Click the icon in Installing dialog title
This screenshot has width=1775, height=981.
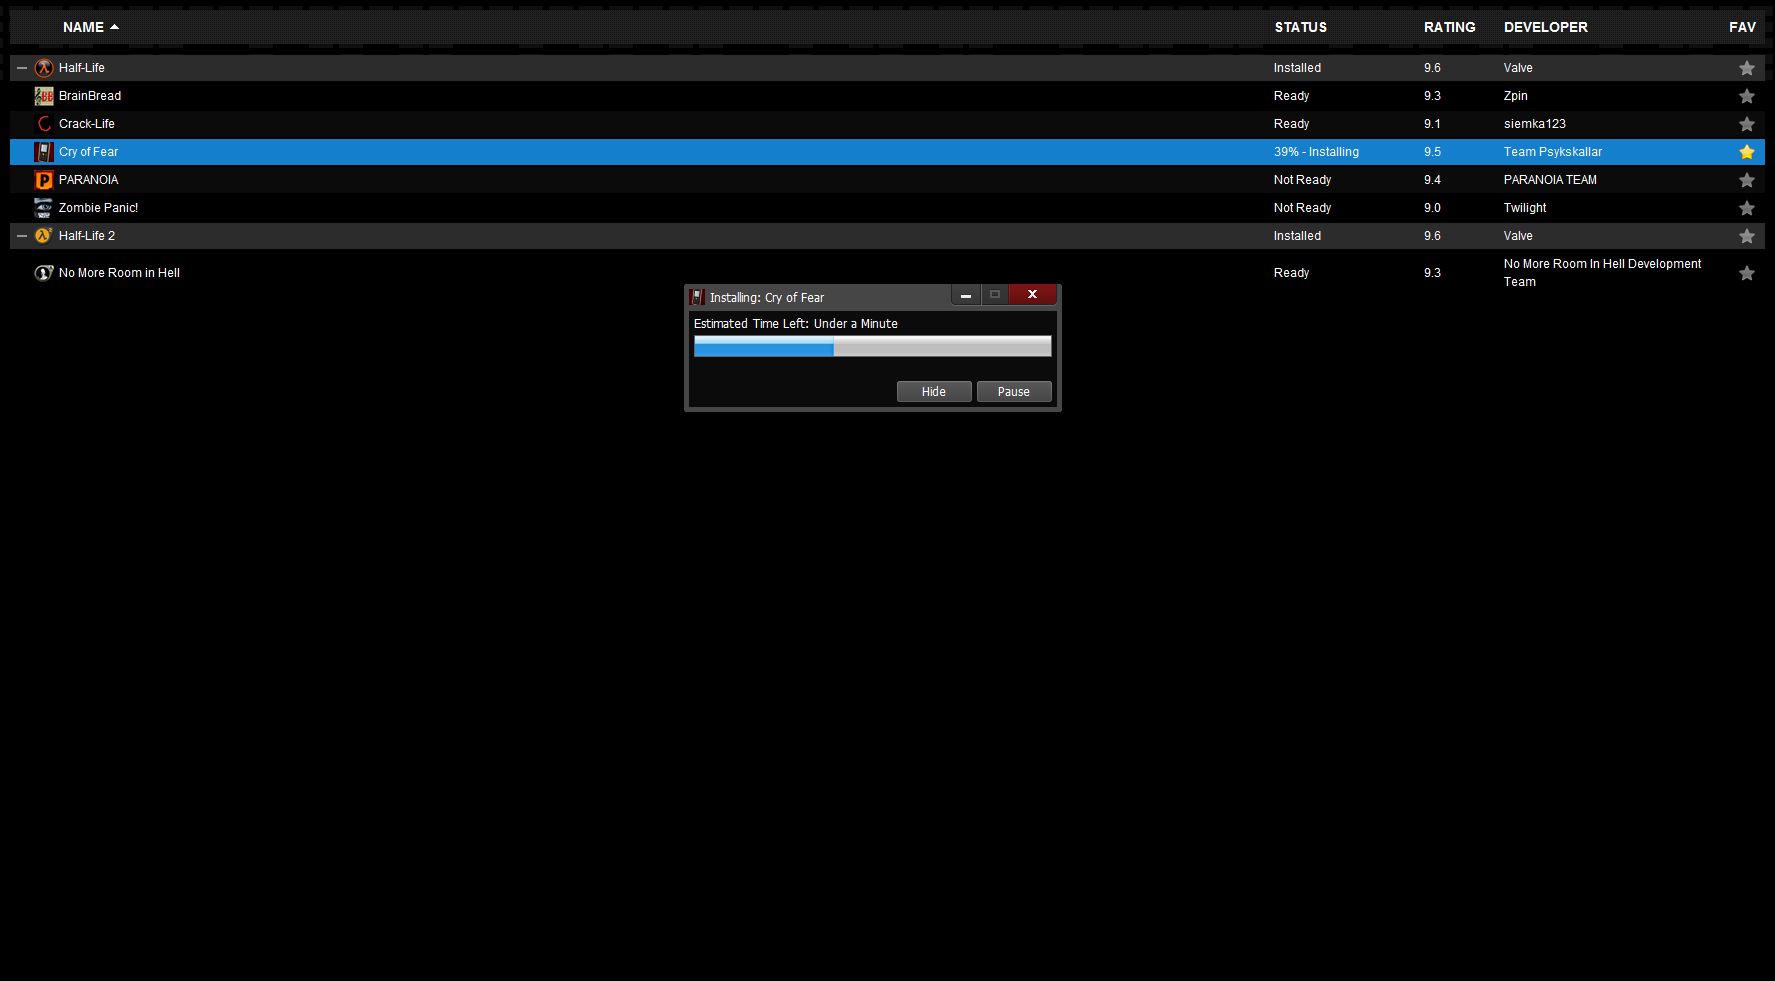point(698,297)
